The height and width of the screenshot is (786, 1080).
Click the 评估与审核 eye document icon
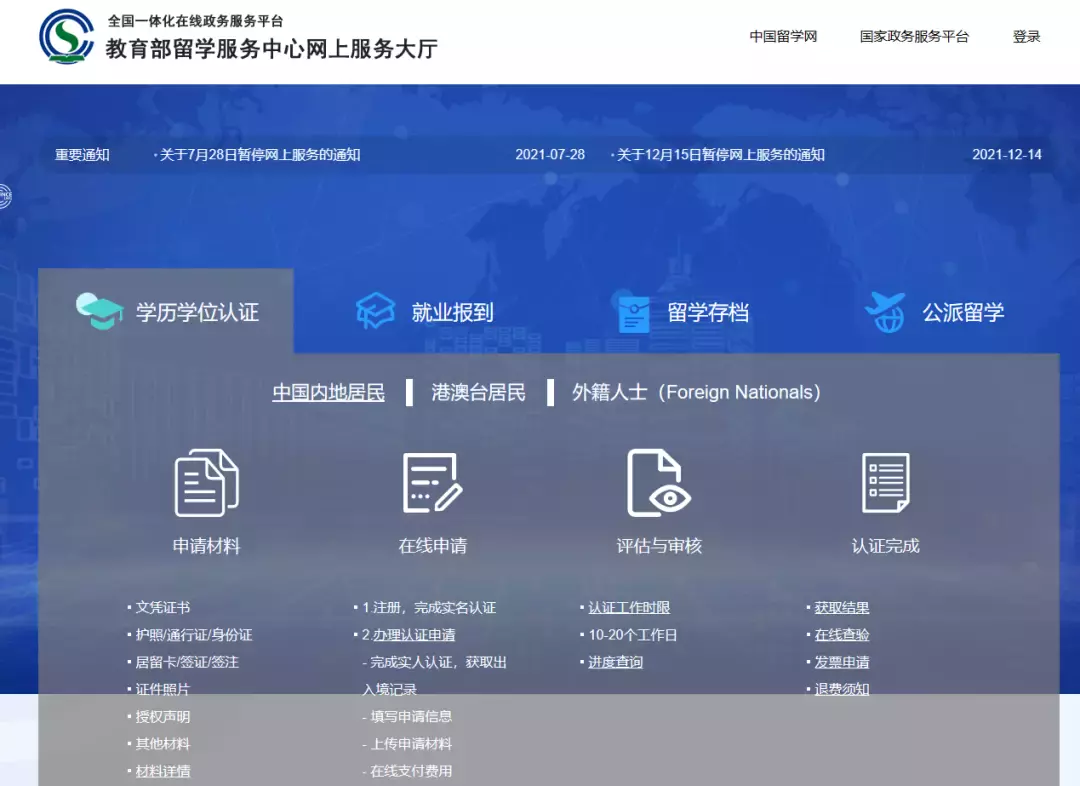coord(659,483)
